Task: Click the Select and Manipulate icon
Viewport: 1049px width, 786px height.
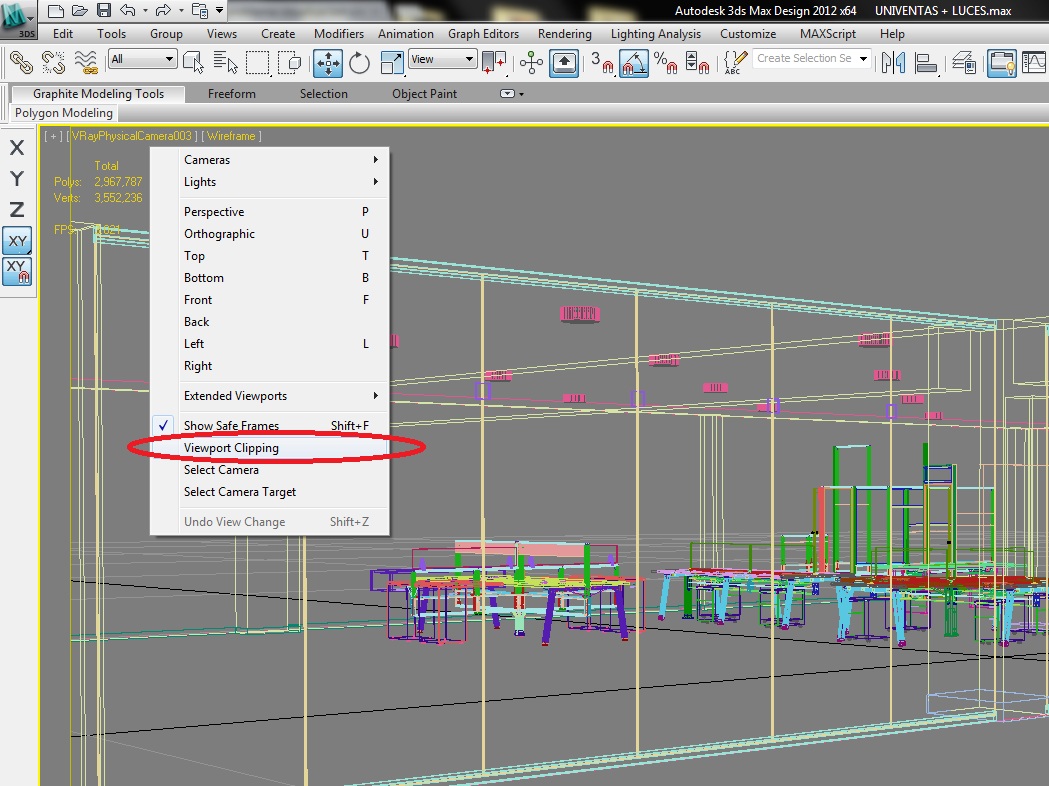Action: pos(531,63)
